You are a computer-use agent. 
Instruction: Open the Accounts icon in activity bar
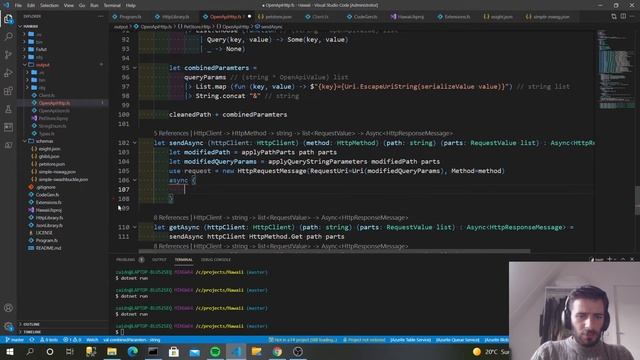click(x=8, y=308)
